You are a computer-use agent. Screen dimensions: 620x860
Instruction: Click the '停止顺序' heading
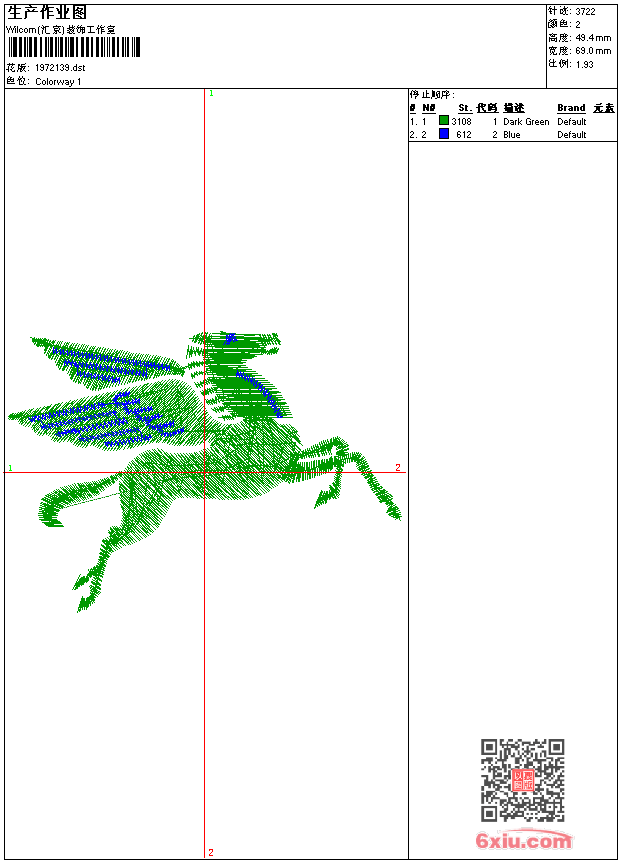(x=432, y=95)
